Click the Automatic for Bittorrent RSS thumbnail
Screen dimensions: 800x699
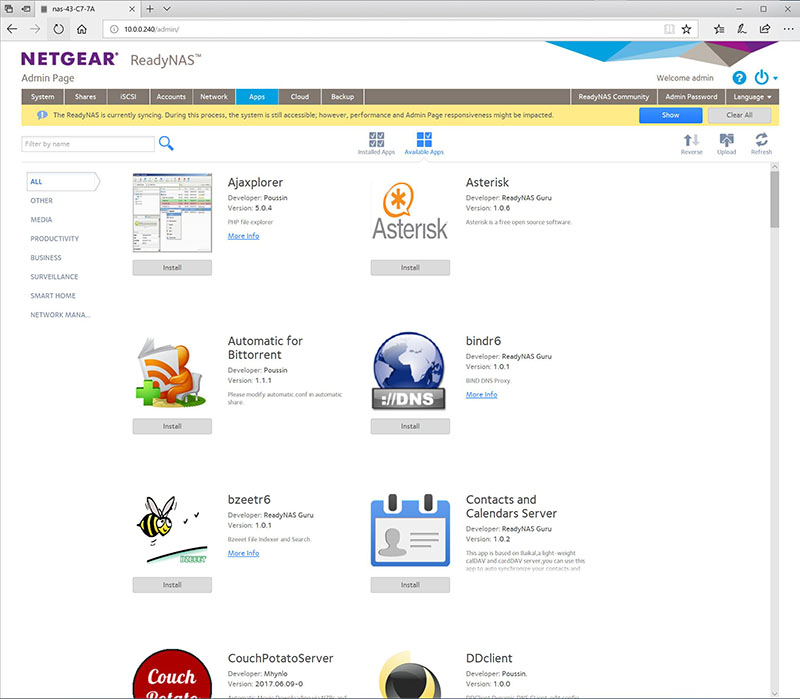(x=171, y=371)
